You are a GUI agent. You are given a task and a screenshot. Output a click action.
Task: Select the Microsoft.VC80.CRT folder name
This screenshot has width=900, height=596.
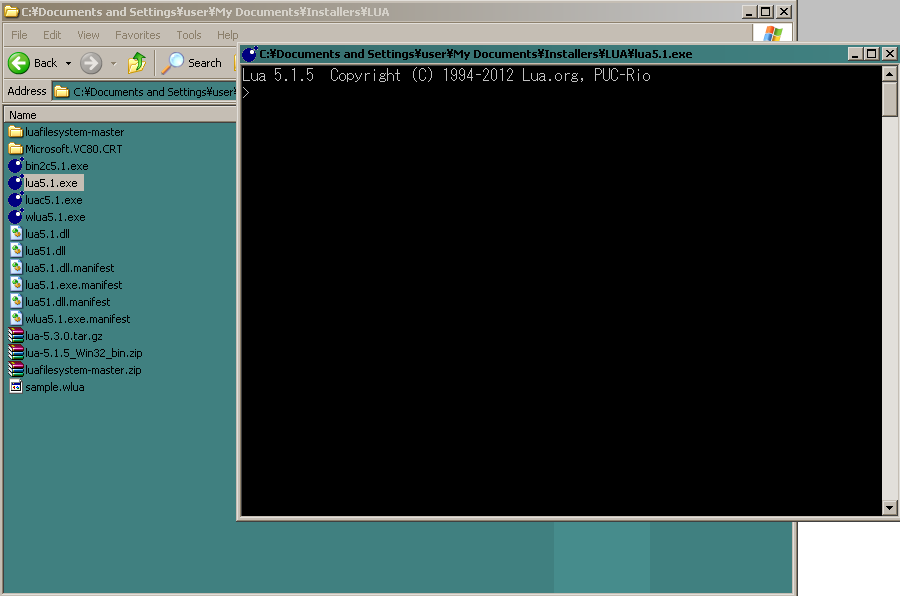73,149
